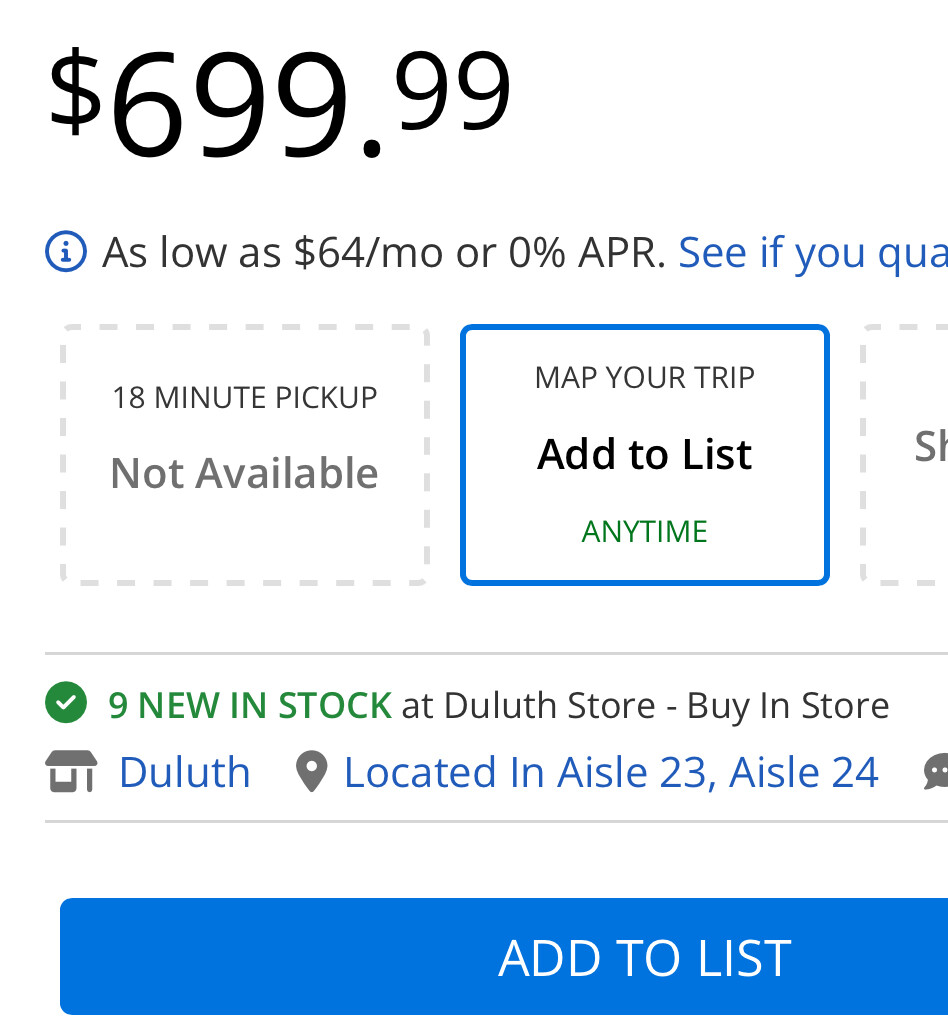Click the blue ADD TO LIST button
The width and height of the screenshot is (948, 1028).
(x=504, y=957)
